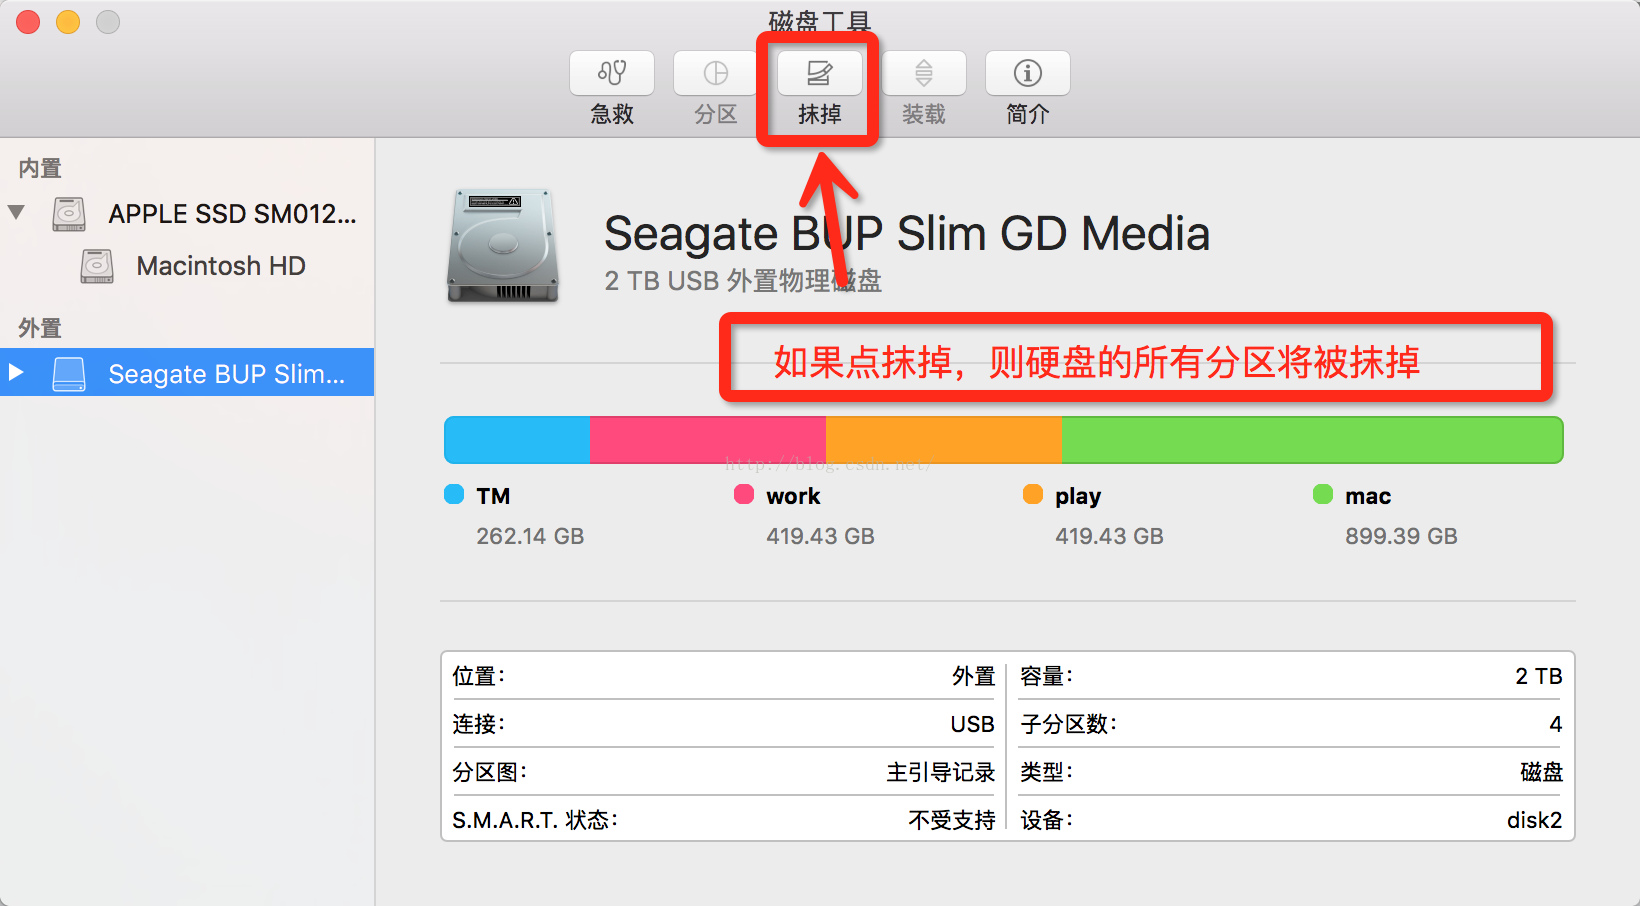This screenshot has height=906, width=1640.
Task: Click the Mount (装载) toolbar icon
Action: point(924,73)
